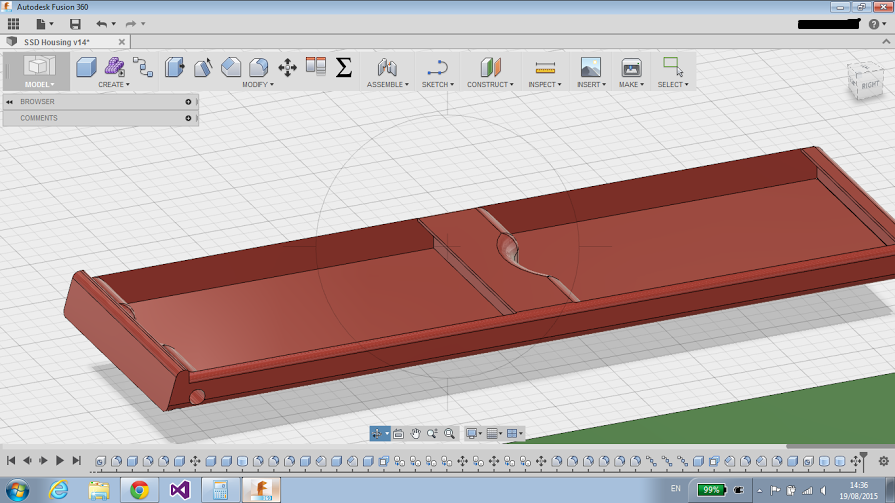Open the Orbit tool dropdown in navigation bar

(387, 434)
